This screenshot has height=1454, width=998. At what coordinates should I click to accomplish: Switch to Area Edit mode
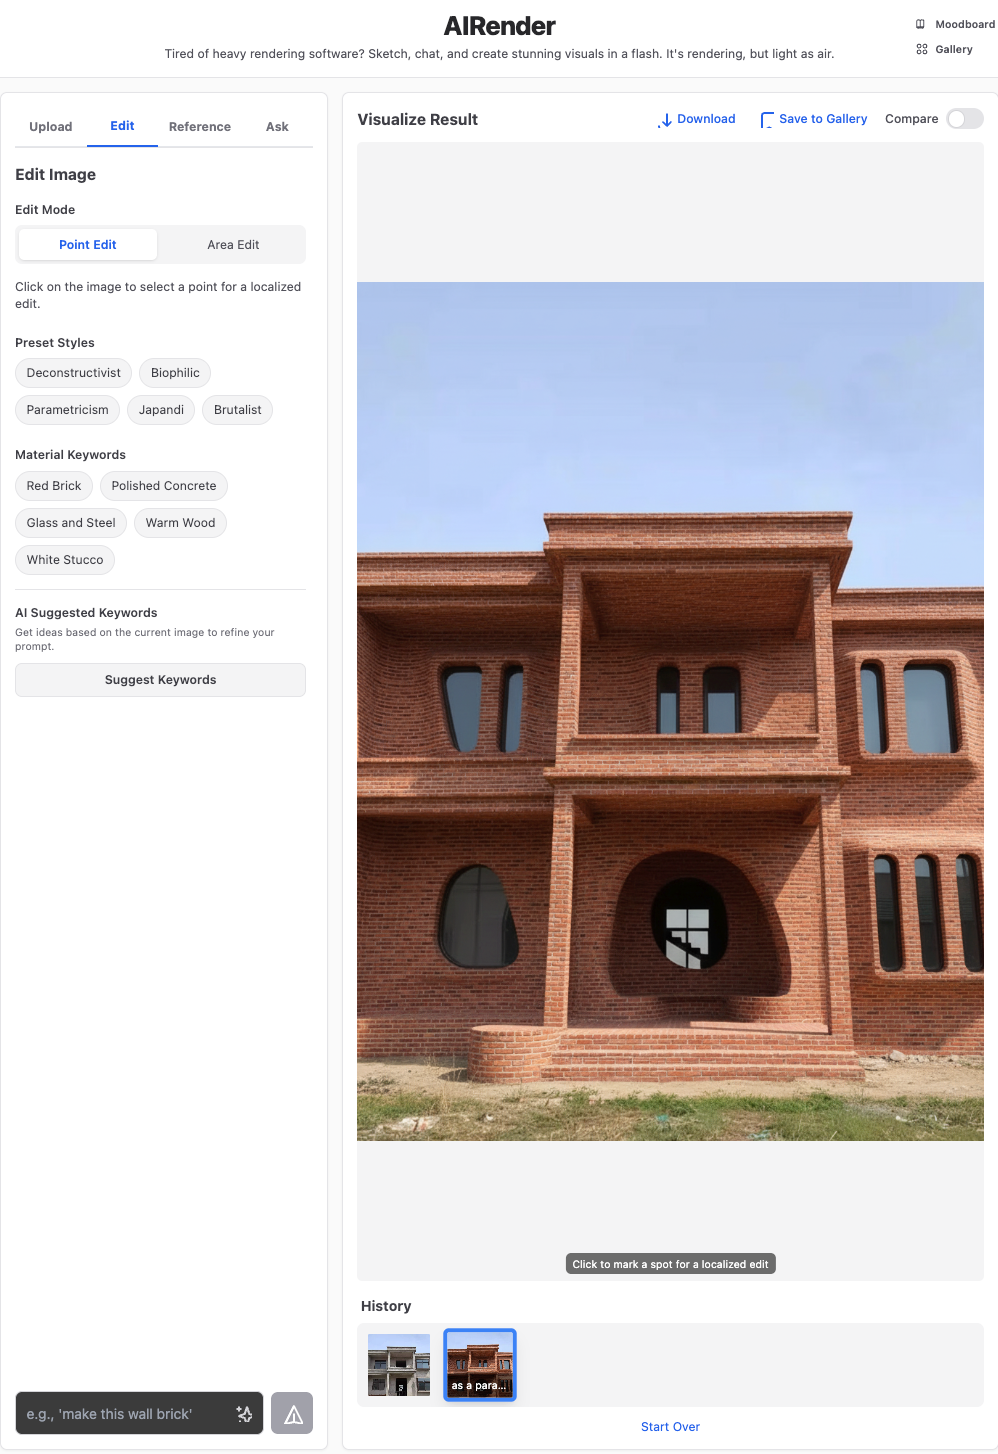pyautogui.click(x=233, y=245)
